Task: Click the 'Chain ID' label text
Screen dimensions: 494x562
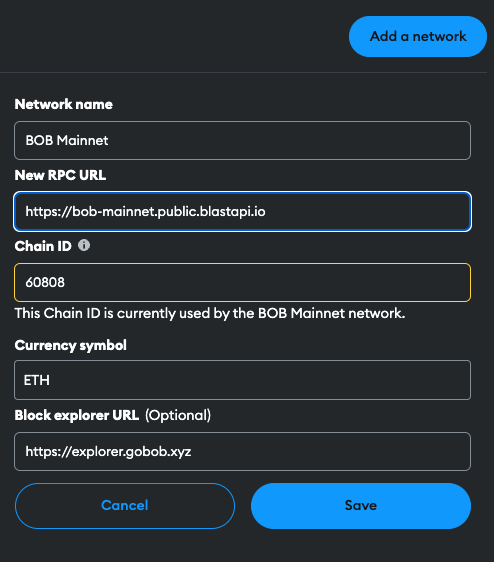Action: point(43,246)
